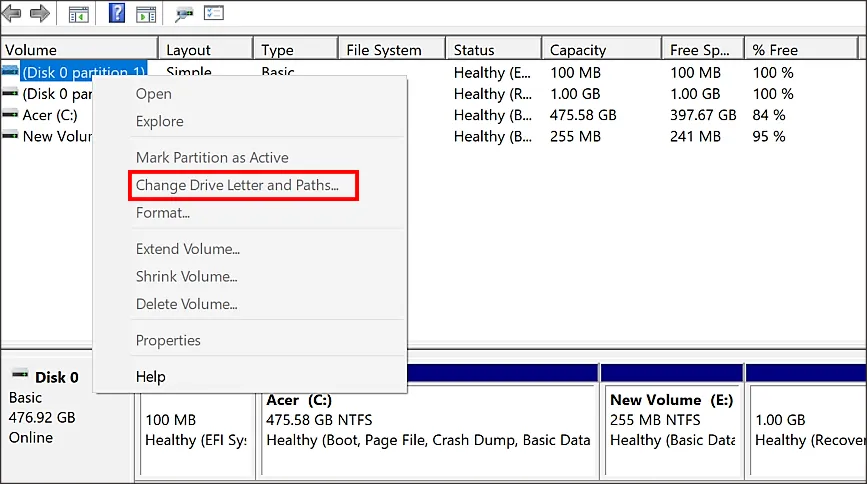Click Show/Hide Console Tree toolbar icon
Screen dimensions: 867x484
click(78, 14)
